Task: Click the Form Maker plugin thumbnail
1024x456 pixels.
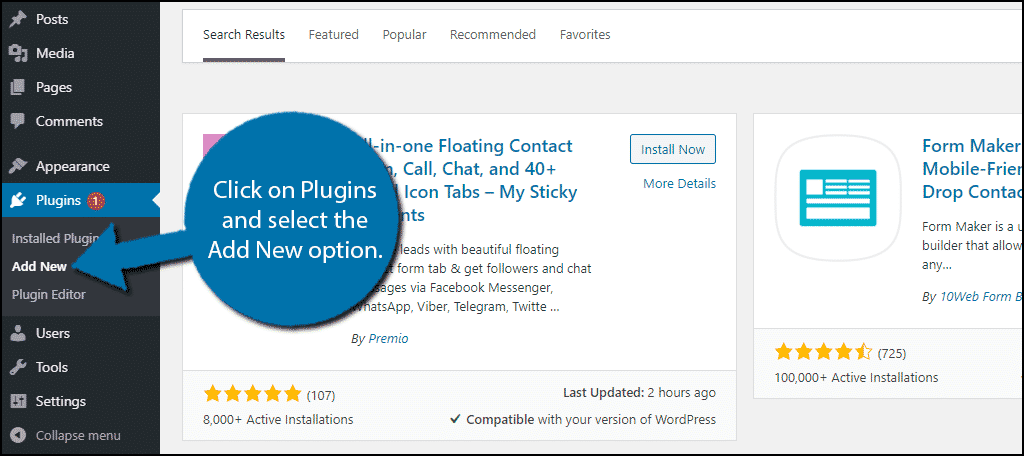Action: click(x=838, y=197)
